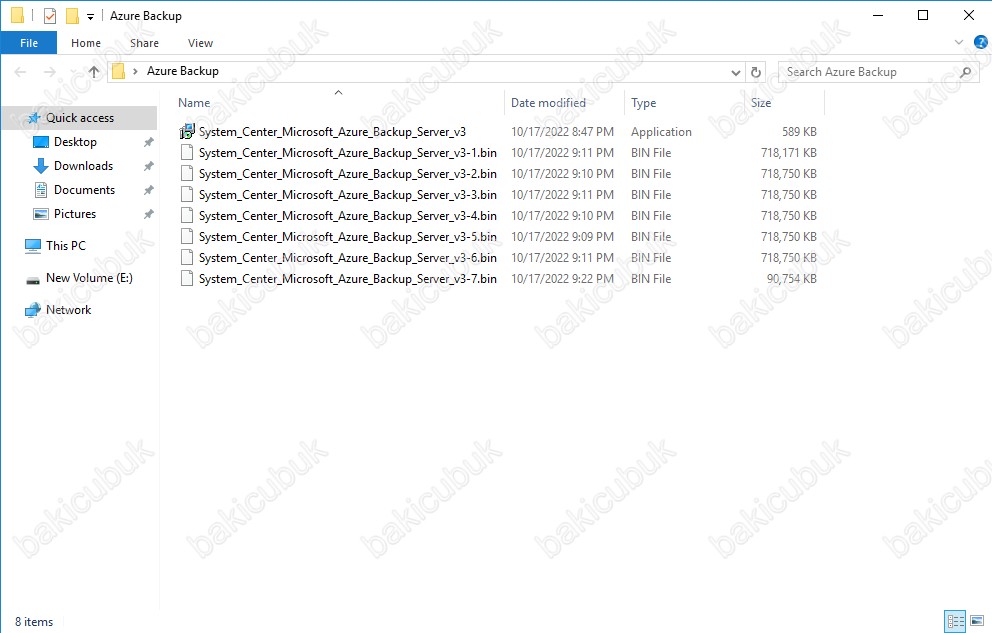The width and height of the screenshot is (992, 633).
Task: Switch to Large icons view layout
Action: pyautogui.click(x=977, y=620)
